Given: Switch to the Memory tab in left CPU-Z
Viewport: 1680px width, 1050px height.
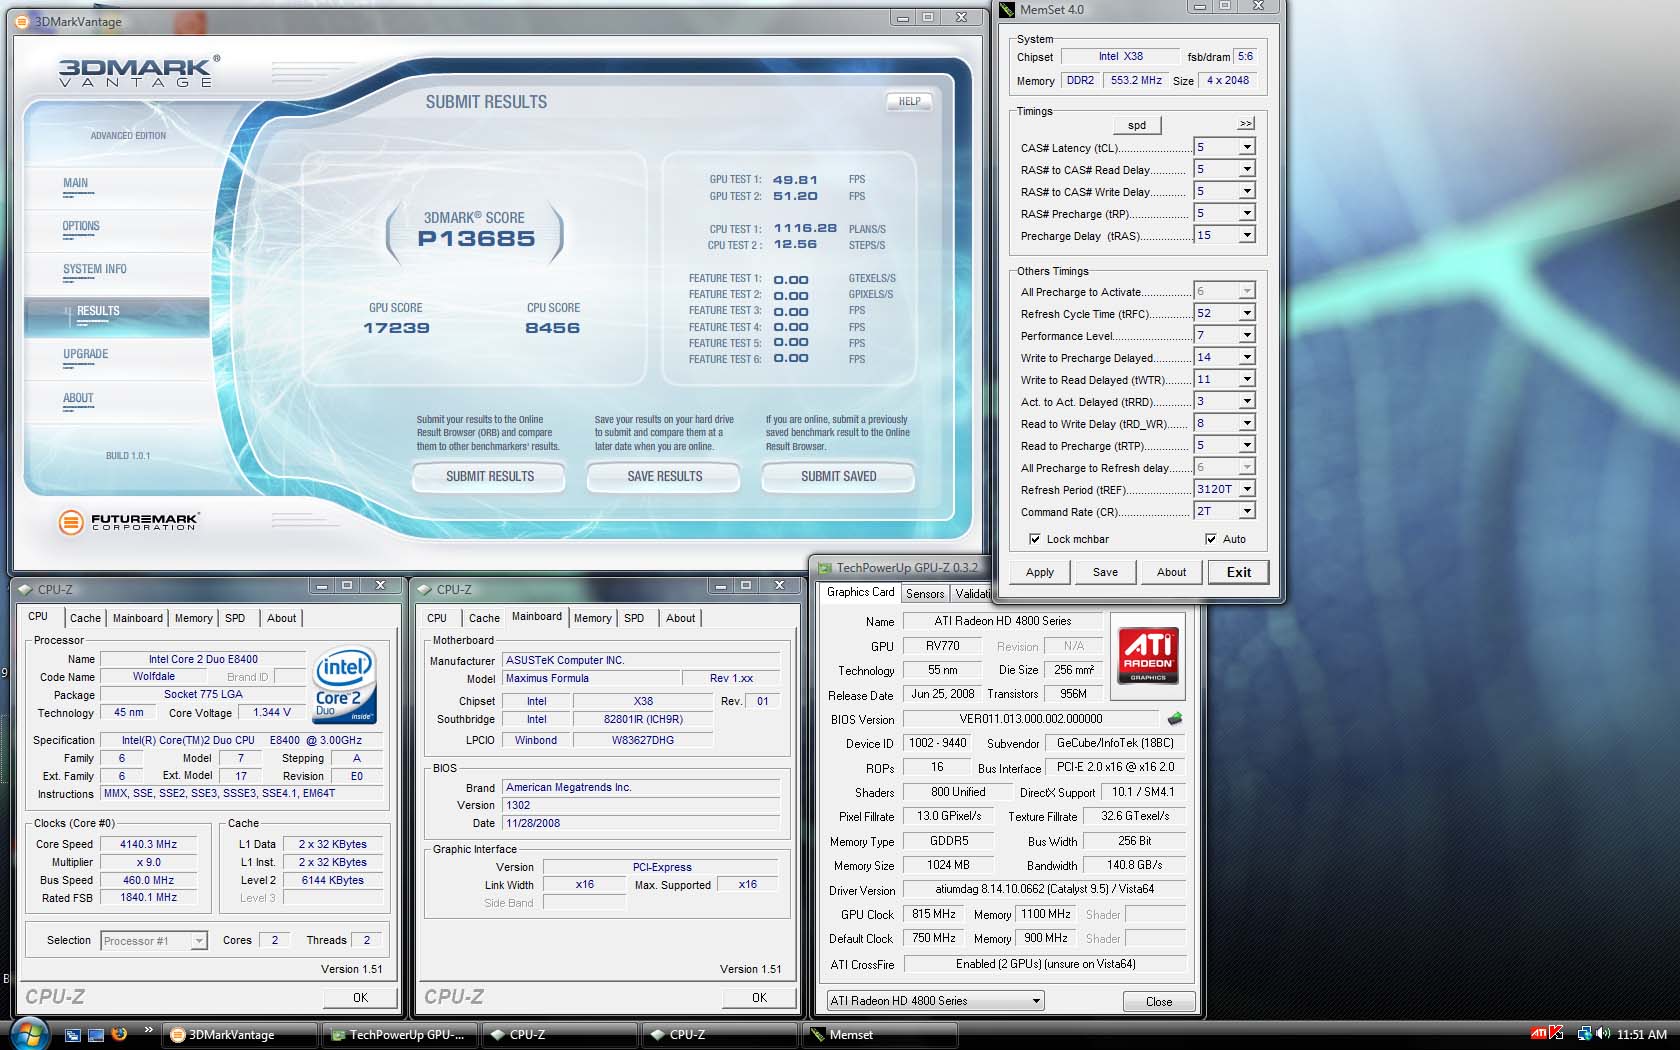Looking at the screenshot, I should pyautogui.click(x=193, y=618).
